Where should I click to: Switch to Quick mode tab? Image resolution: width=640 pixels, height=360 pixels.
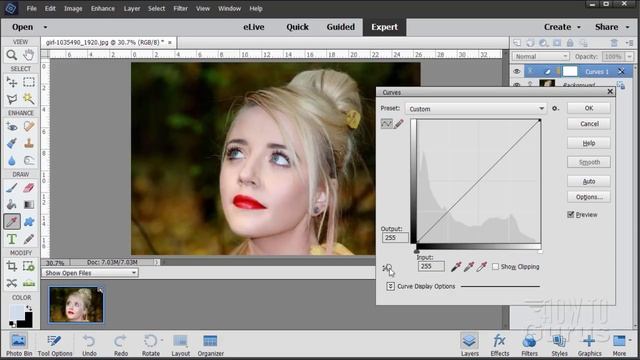pyautogui.click(x=297, y=27)
